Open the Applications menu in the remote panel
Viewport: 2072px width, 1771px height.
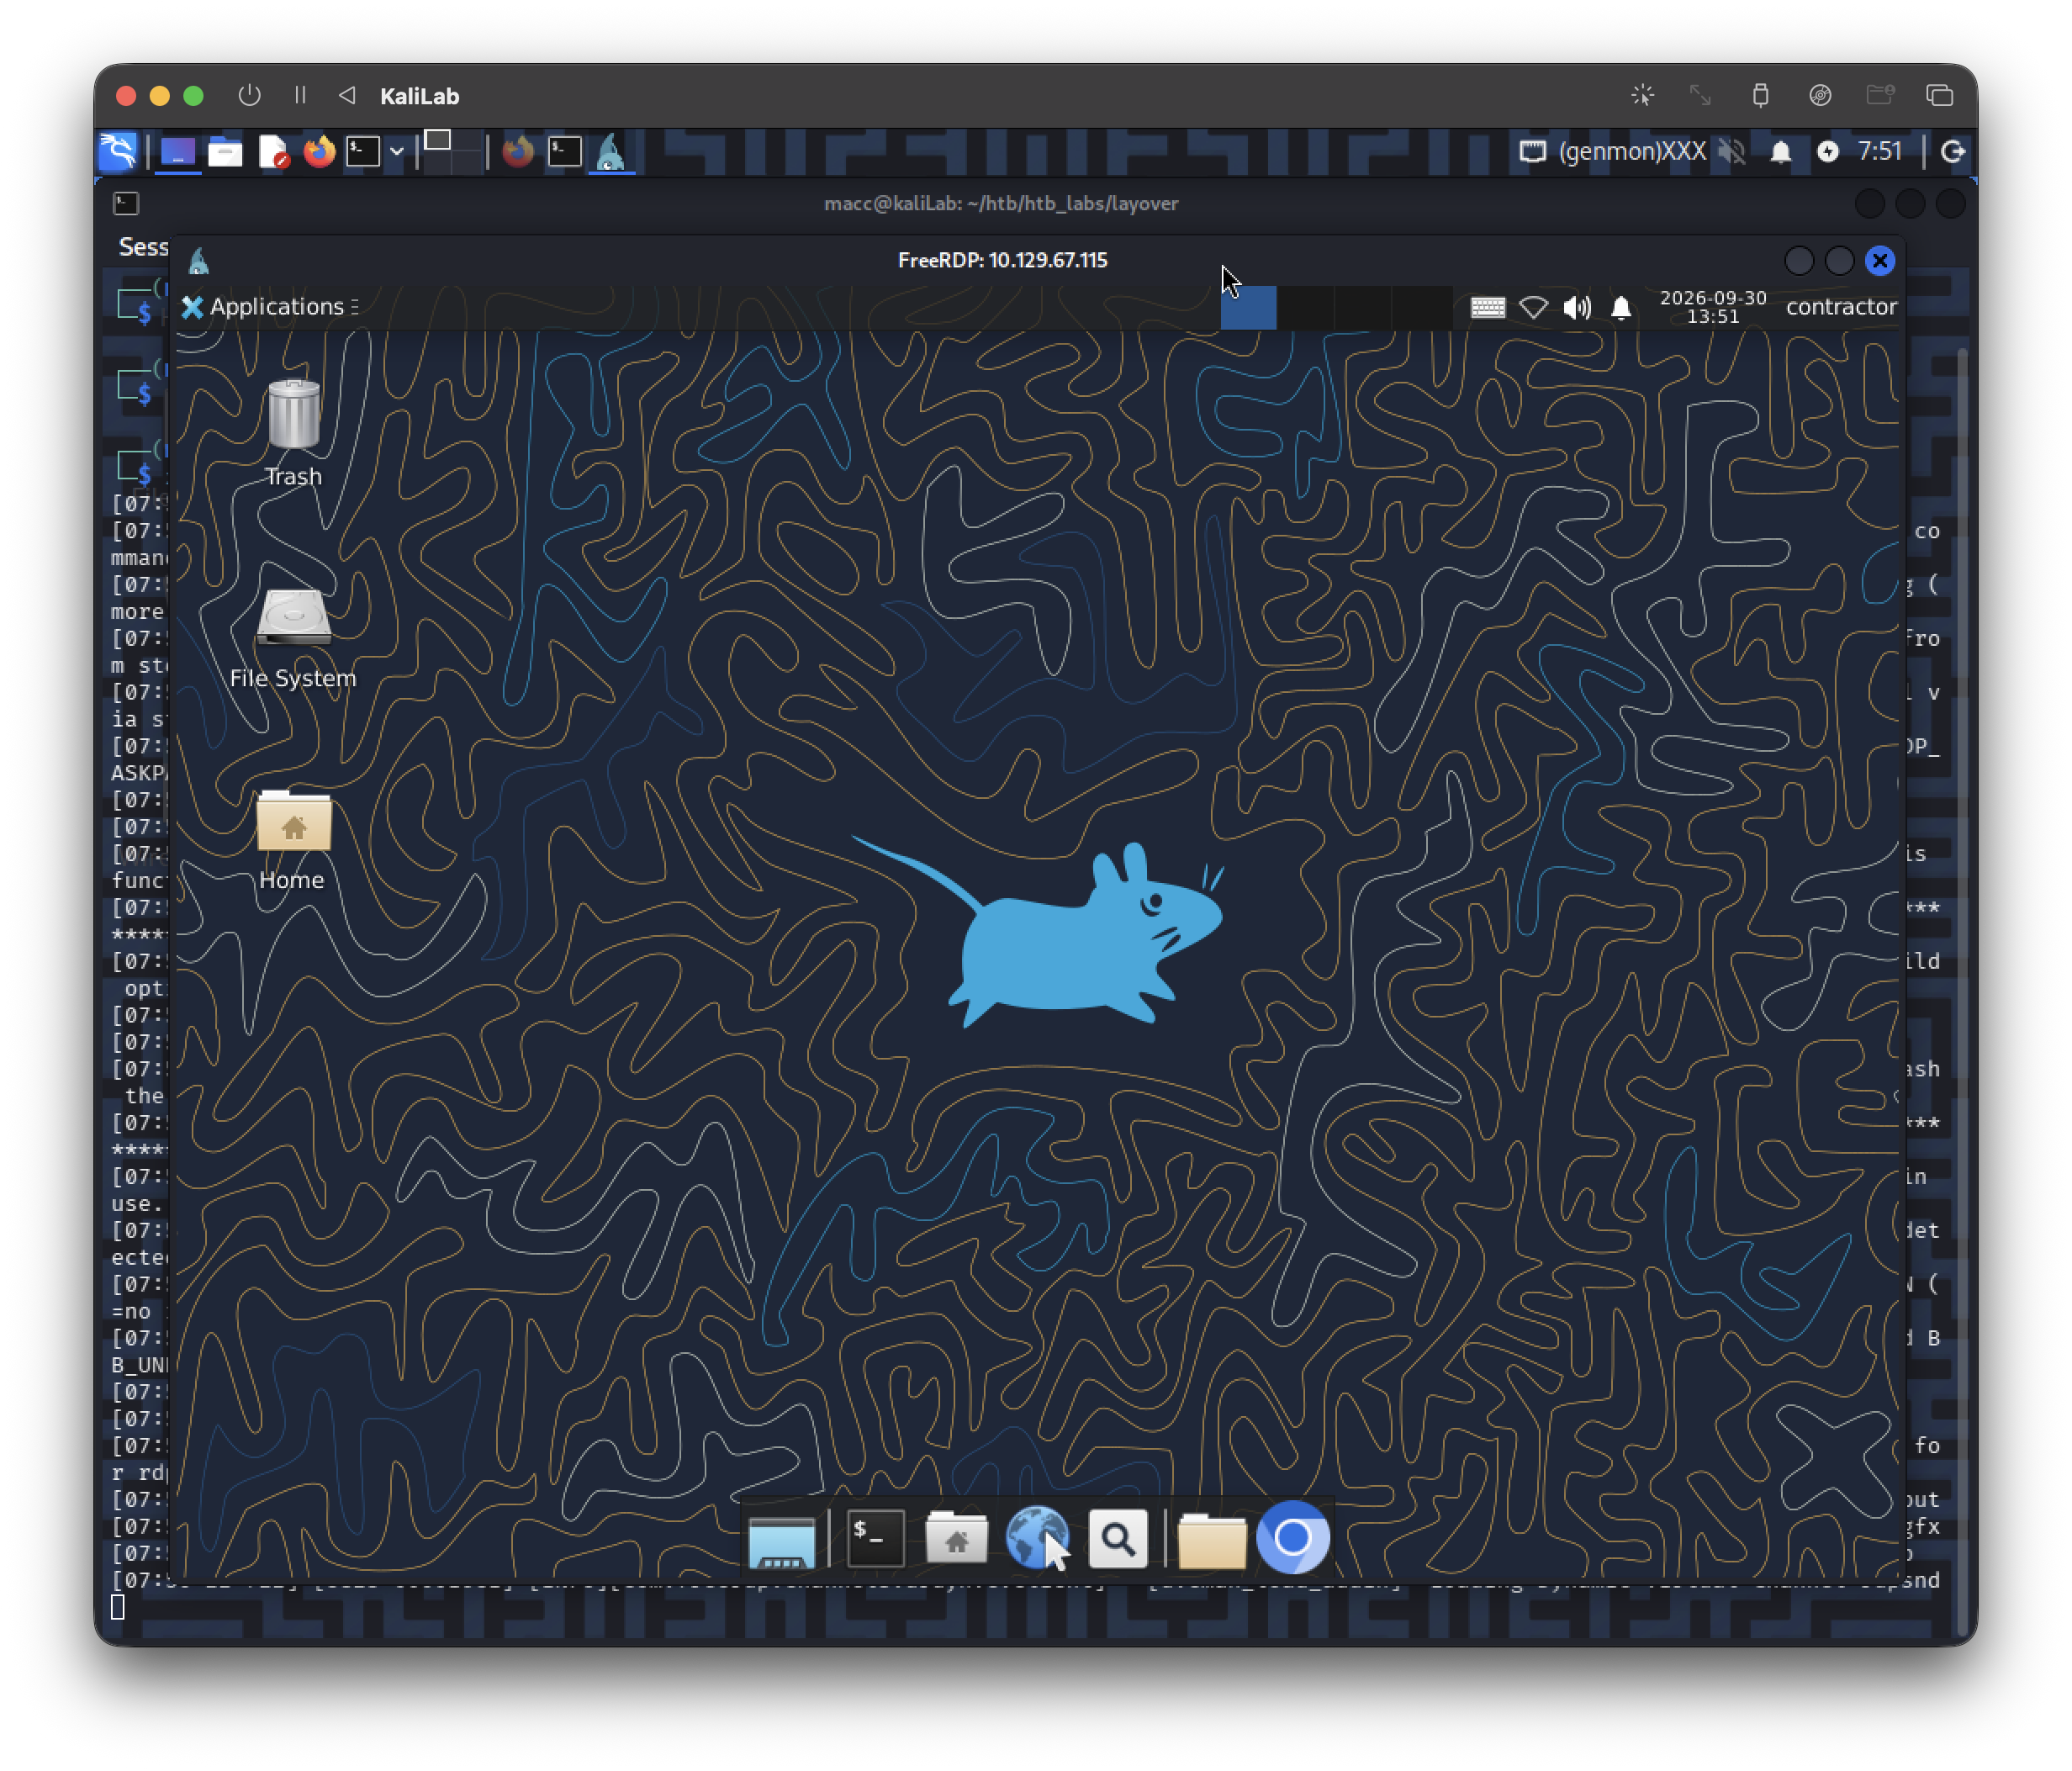pos(269,307)
